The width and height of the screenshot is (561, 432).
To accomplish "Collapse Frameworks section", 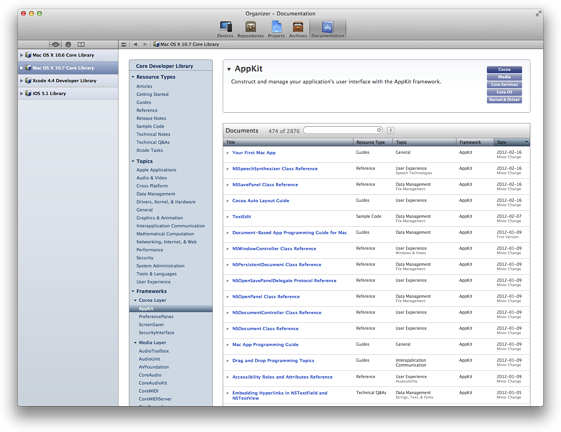I will pyautogui.click(x=133, y=291).
